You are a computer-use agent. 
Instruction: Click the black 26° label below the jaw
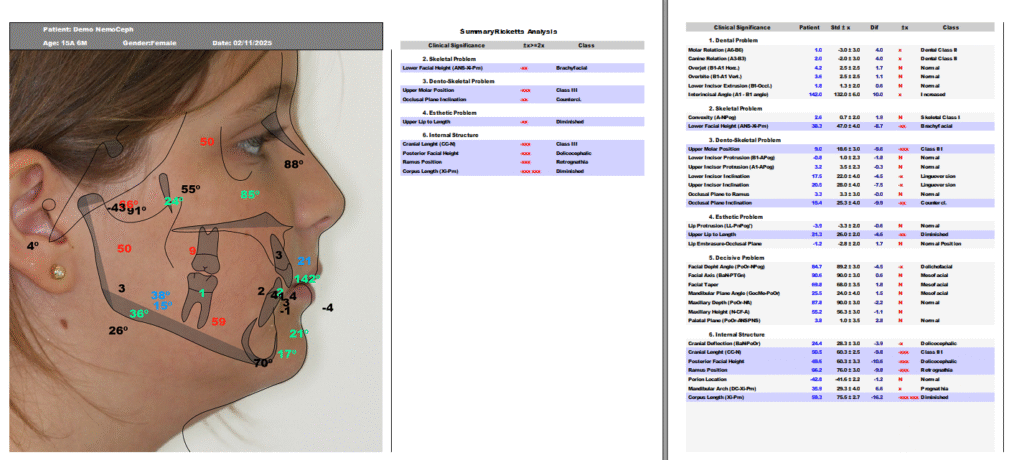118,331
